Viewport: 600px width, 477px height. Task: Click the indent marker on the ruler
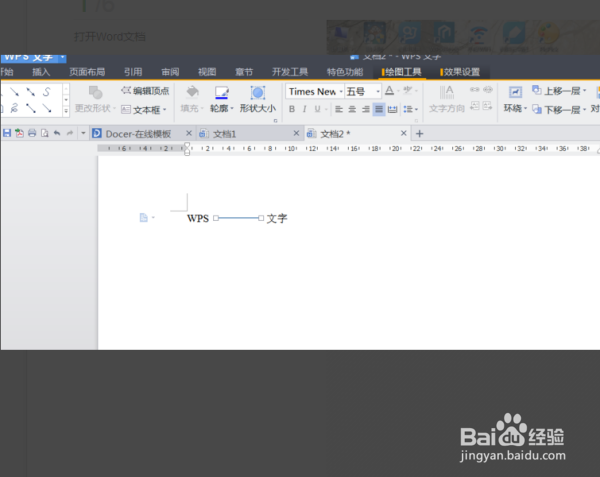coord(187,149)
